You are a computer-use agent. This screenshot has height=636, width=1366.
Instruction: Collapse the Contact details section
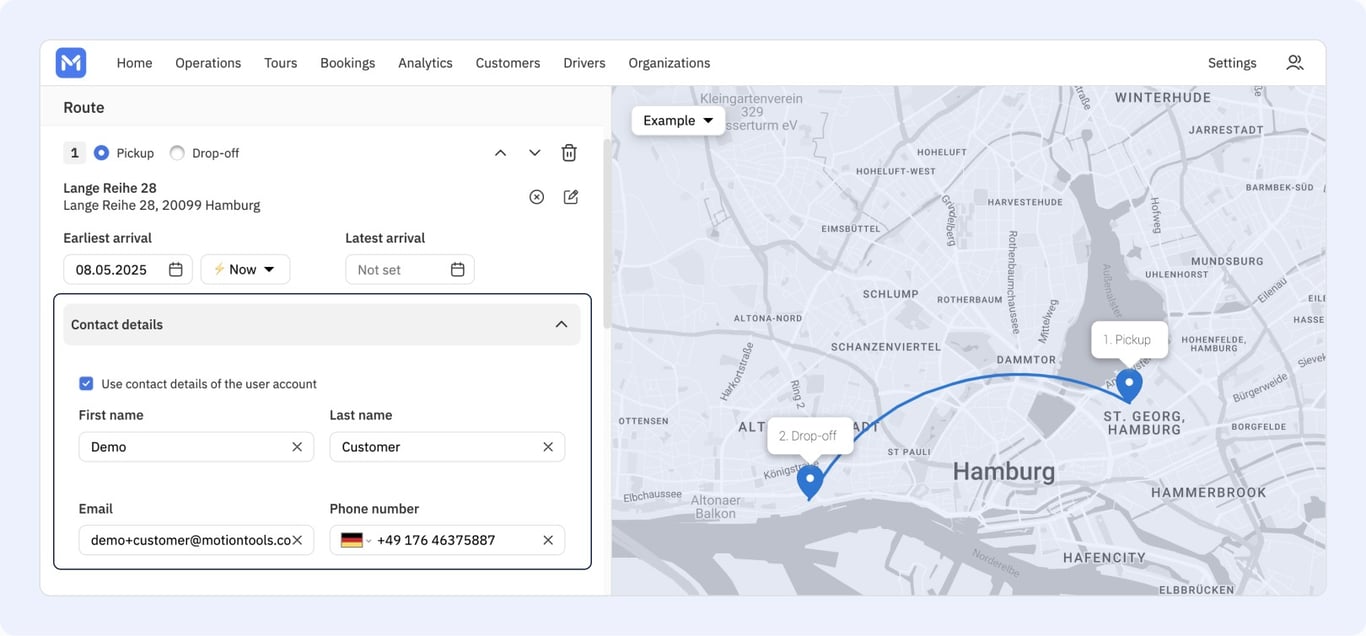(x=561, y=325)
